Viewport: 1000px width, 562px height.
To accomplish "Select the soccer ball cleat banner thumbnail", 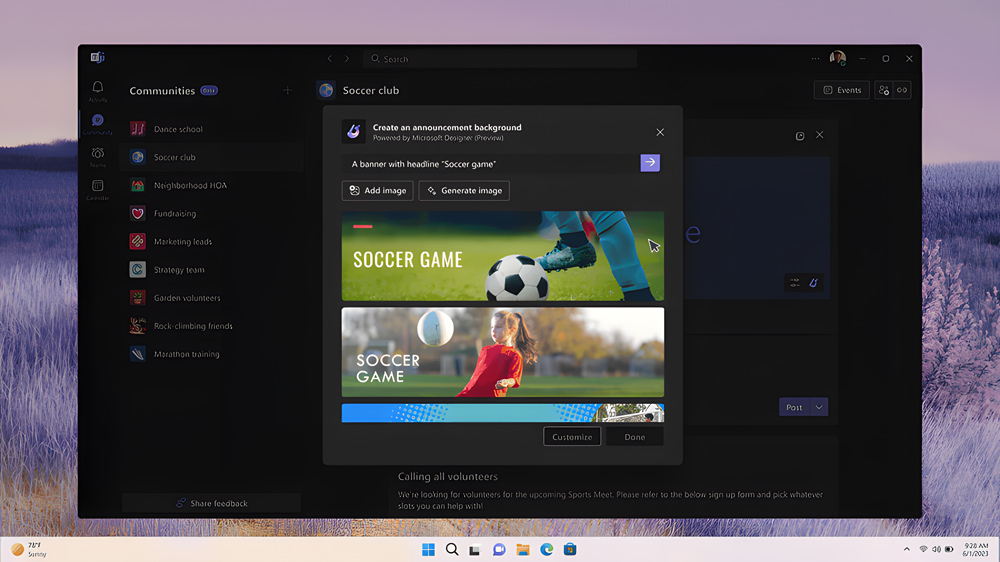I will pyautogui.click(x=503, y=256).
